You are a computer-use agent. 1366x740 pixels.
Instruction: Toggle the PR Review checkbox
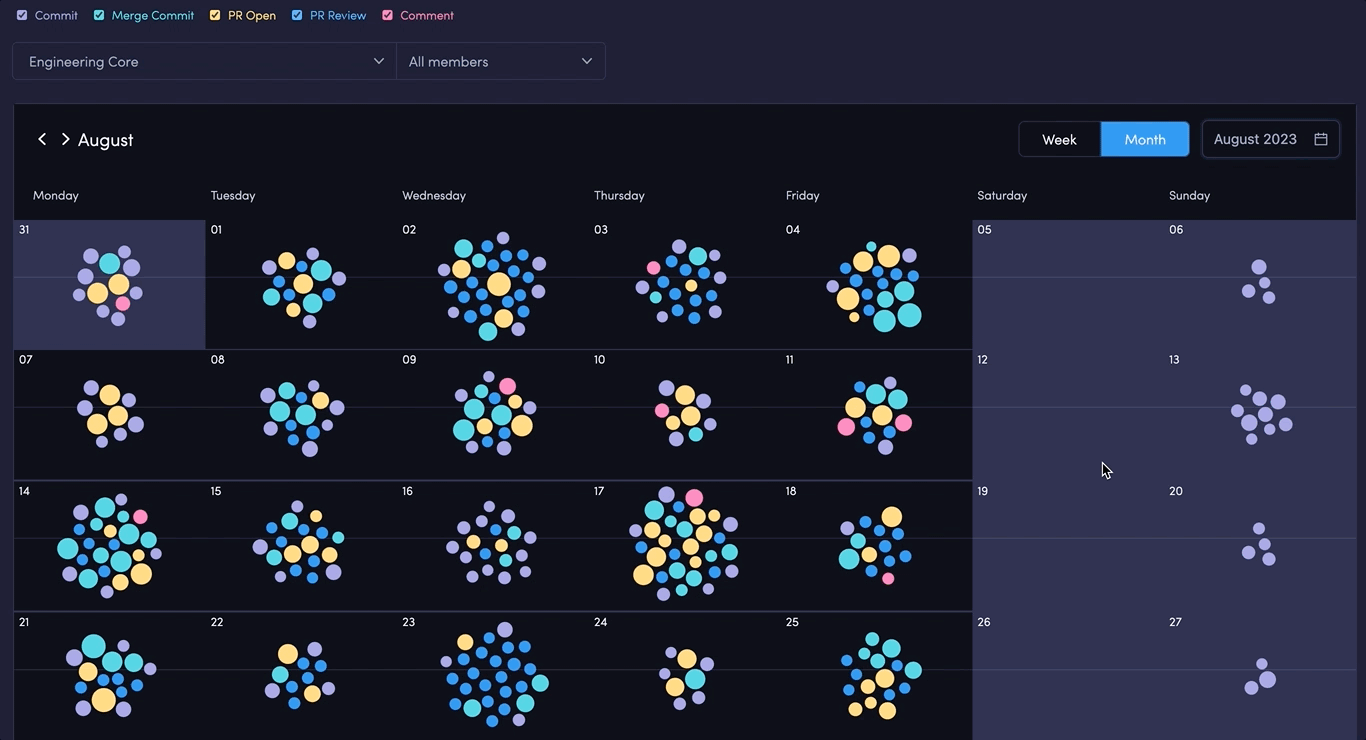point(297,15)
